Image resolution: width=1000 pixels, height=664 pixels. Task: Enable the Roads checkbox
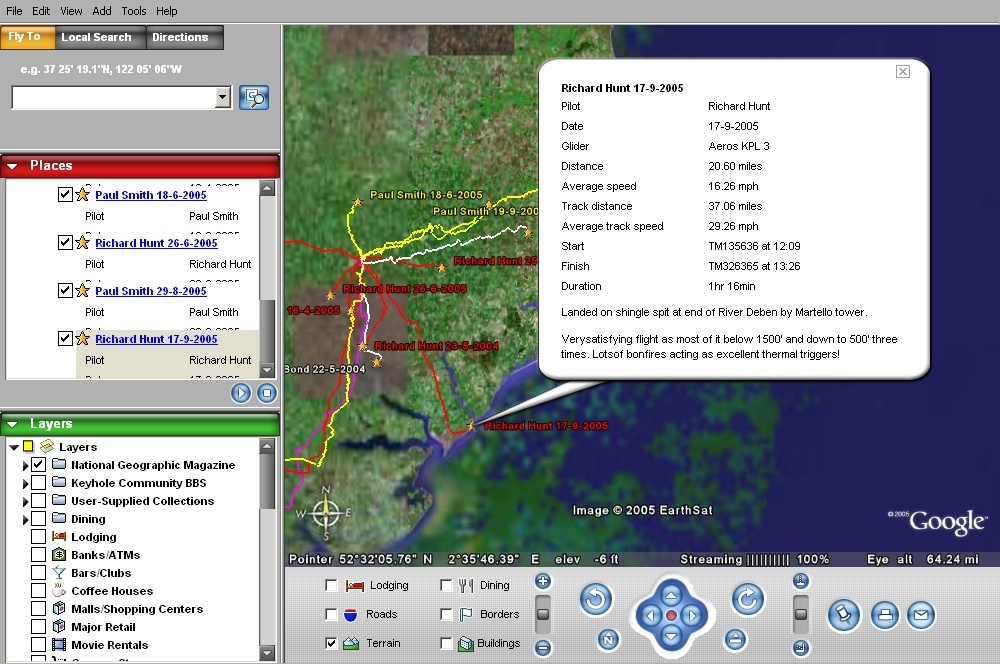pyautogui.click(x=332, y=614)
